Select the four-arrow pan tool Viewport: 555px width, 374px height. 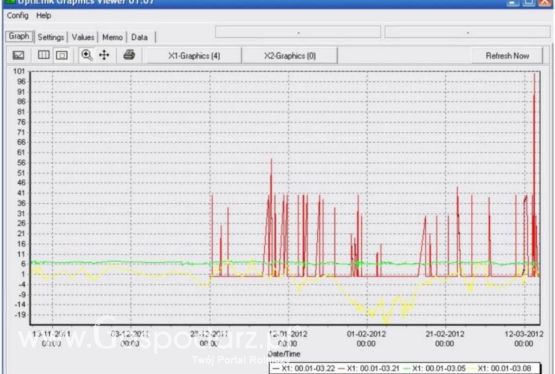coord(104,55)
